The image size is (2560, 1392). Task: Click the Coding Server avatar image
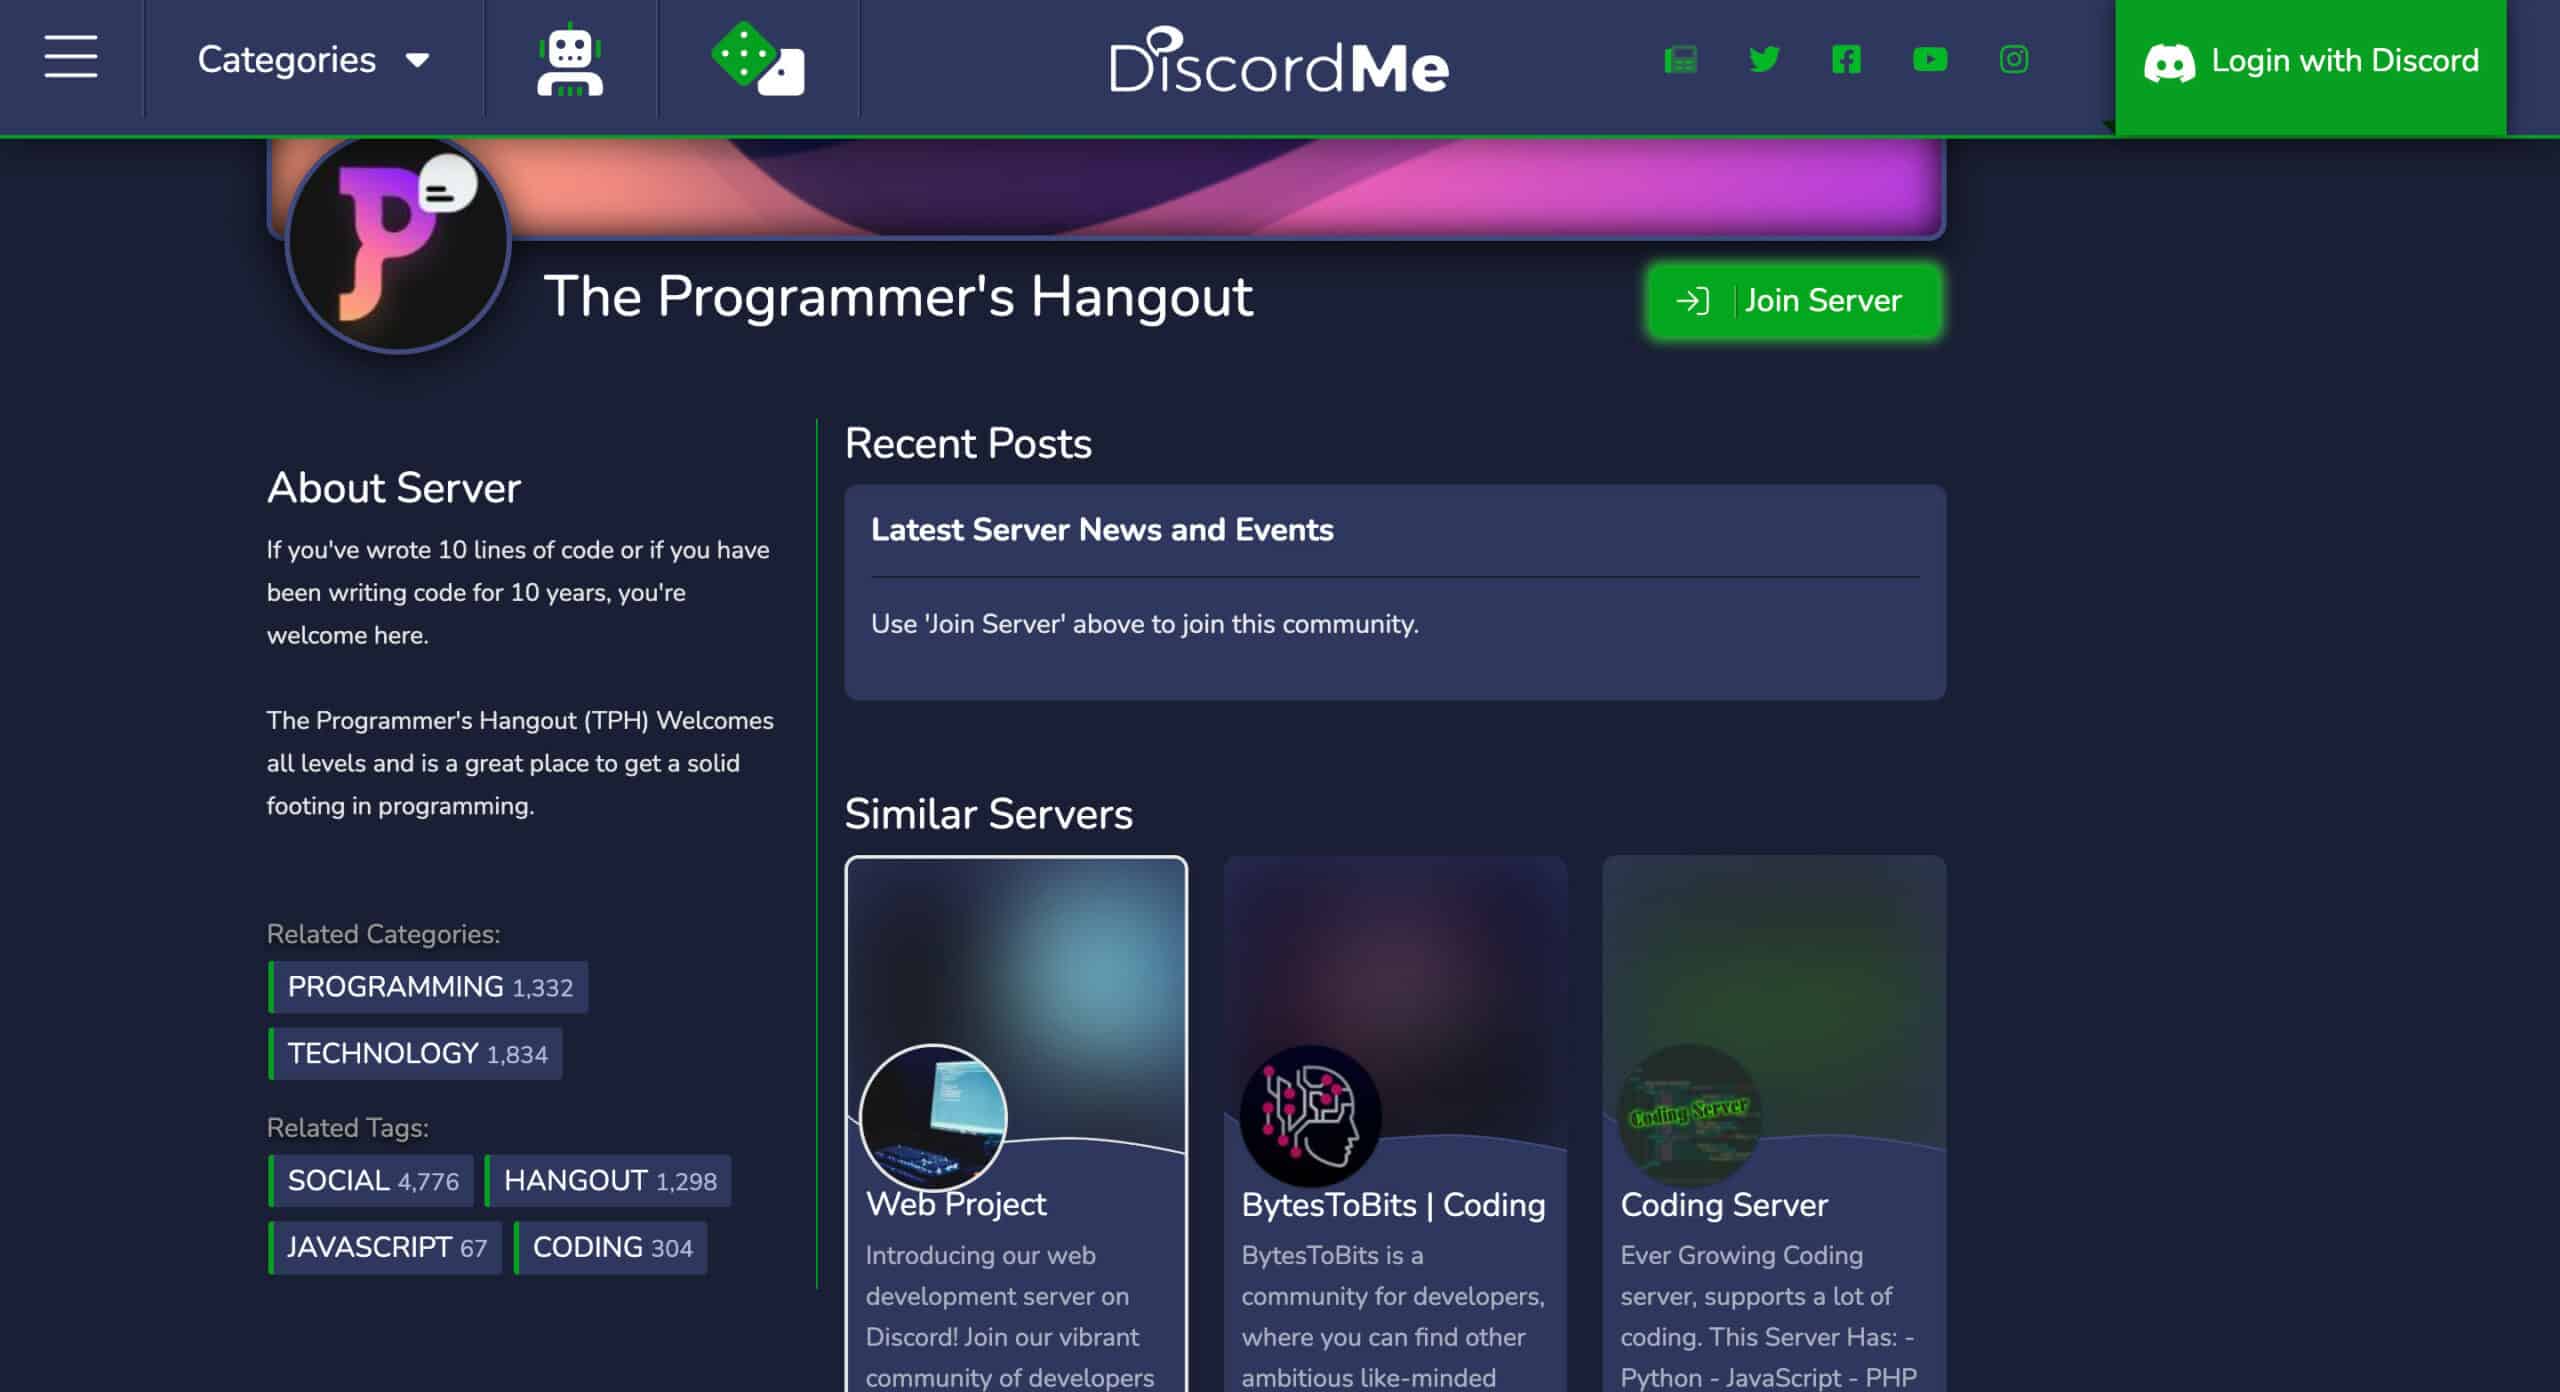(1689, 1116)
